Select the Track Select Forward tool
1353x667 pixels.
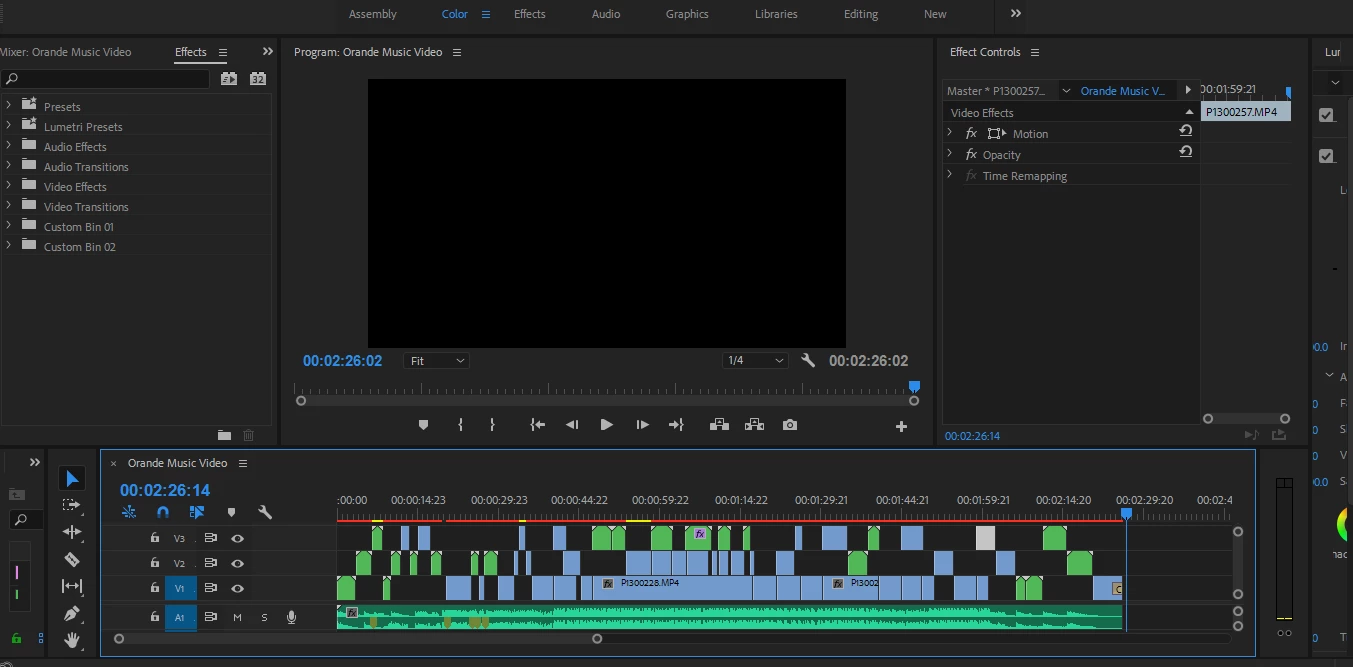click(x=71, y=505)
